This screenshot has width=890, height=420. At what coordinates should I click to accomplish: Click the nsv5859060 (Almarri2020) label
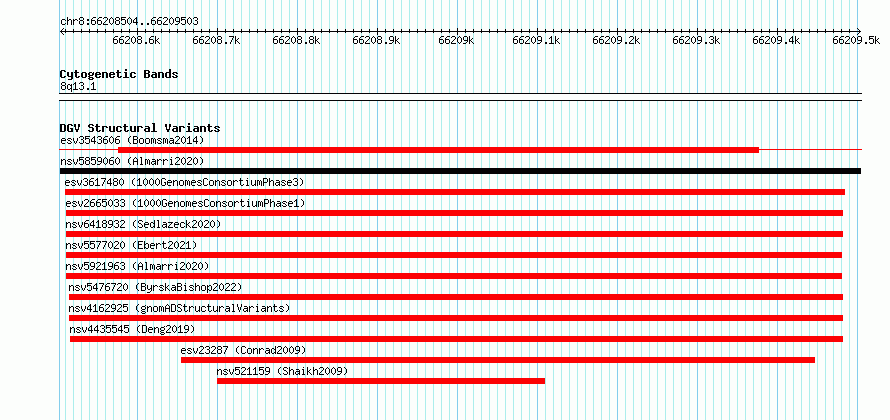point(132,161)
